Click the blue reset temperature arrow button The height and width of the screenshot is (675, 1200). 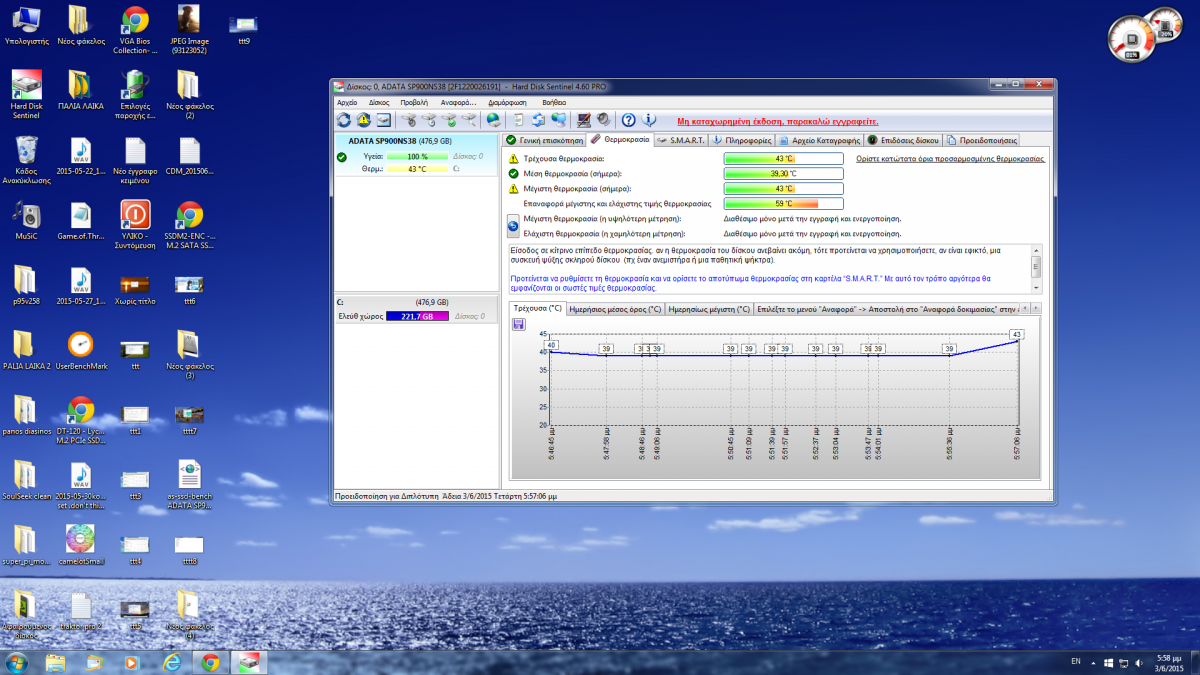(513, 225)
